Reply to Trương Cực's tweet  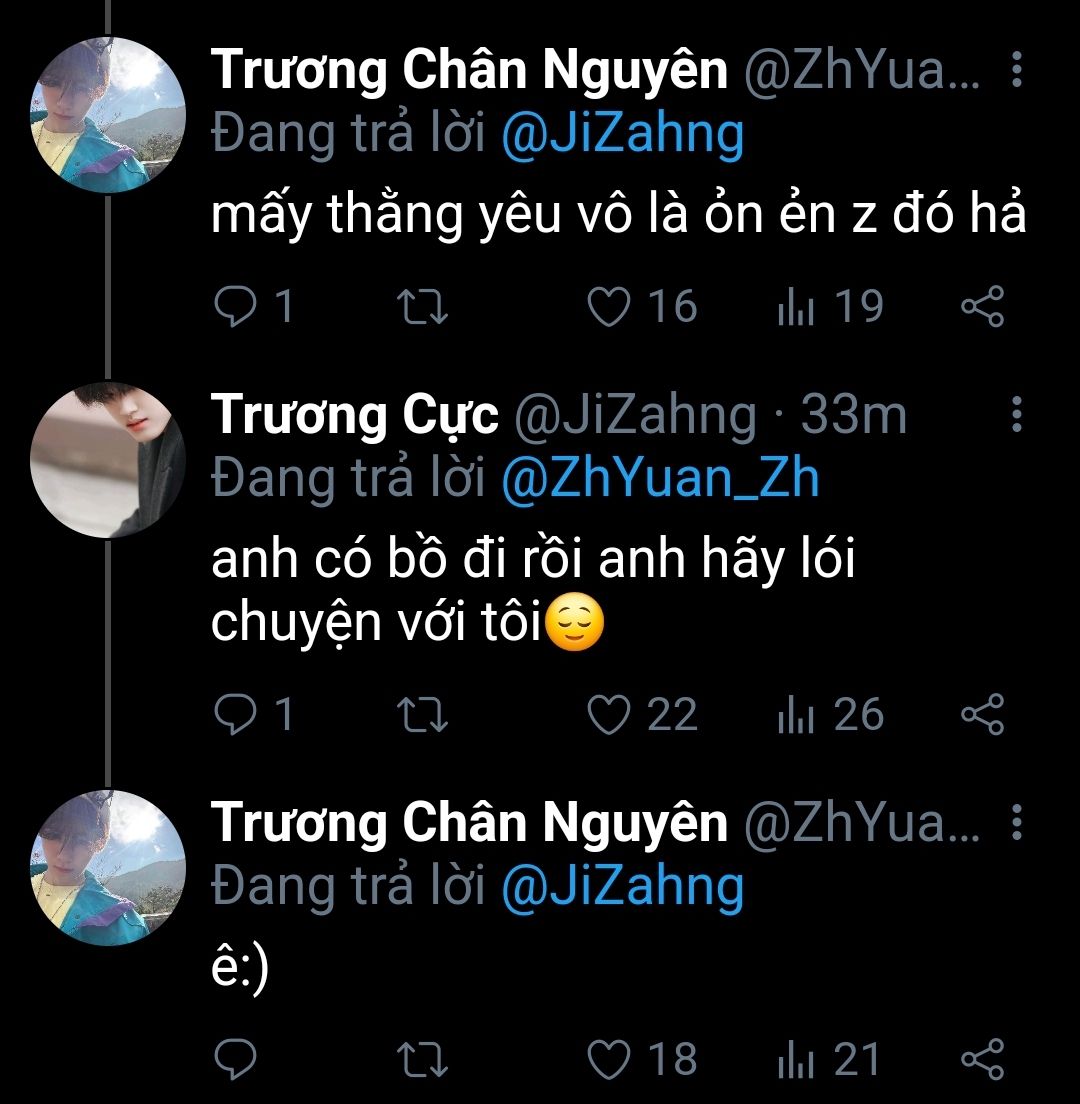[236, 714]
